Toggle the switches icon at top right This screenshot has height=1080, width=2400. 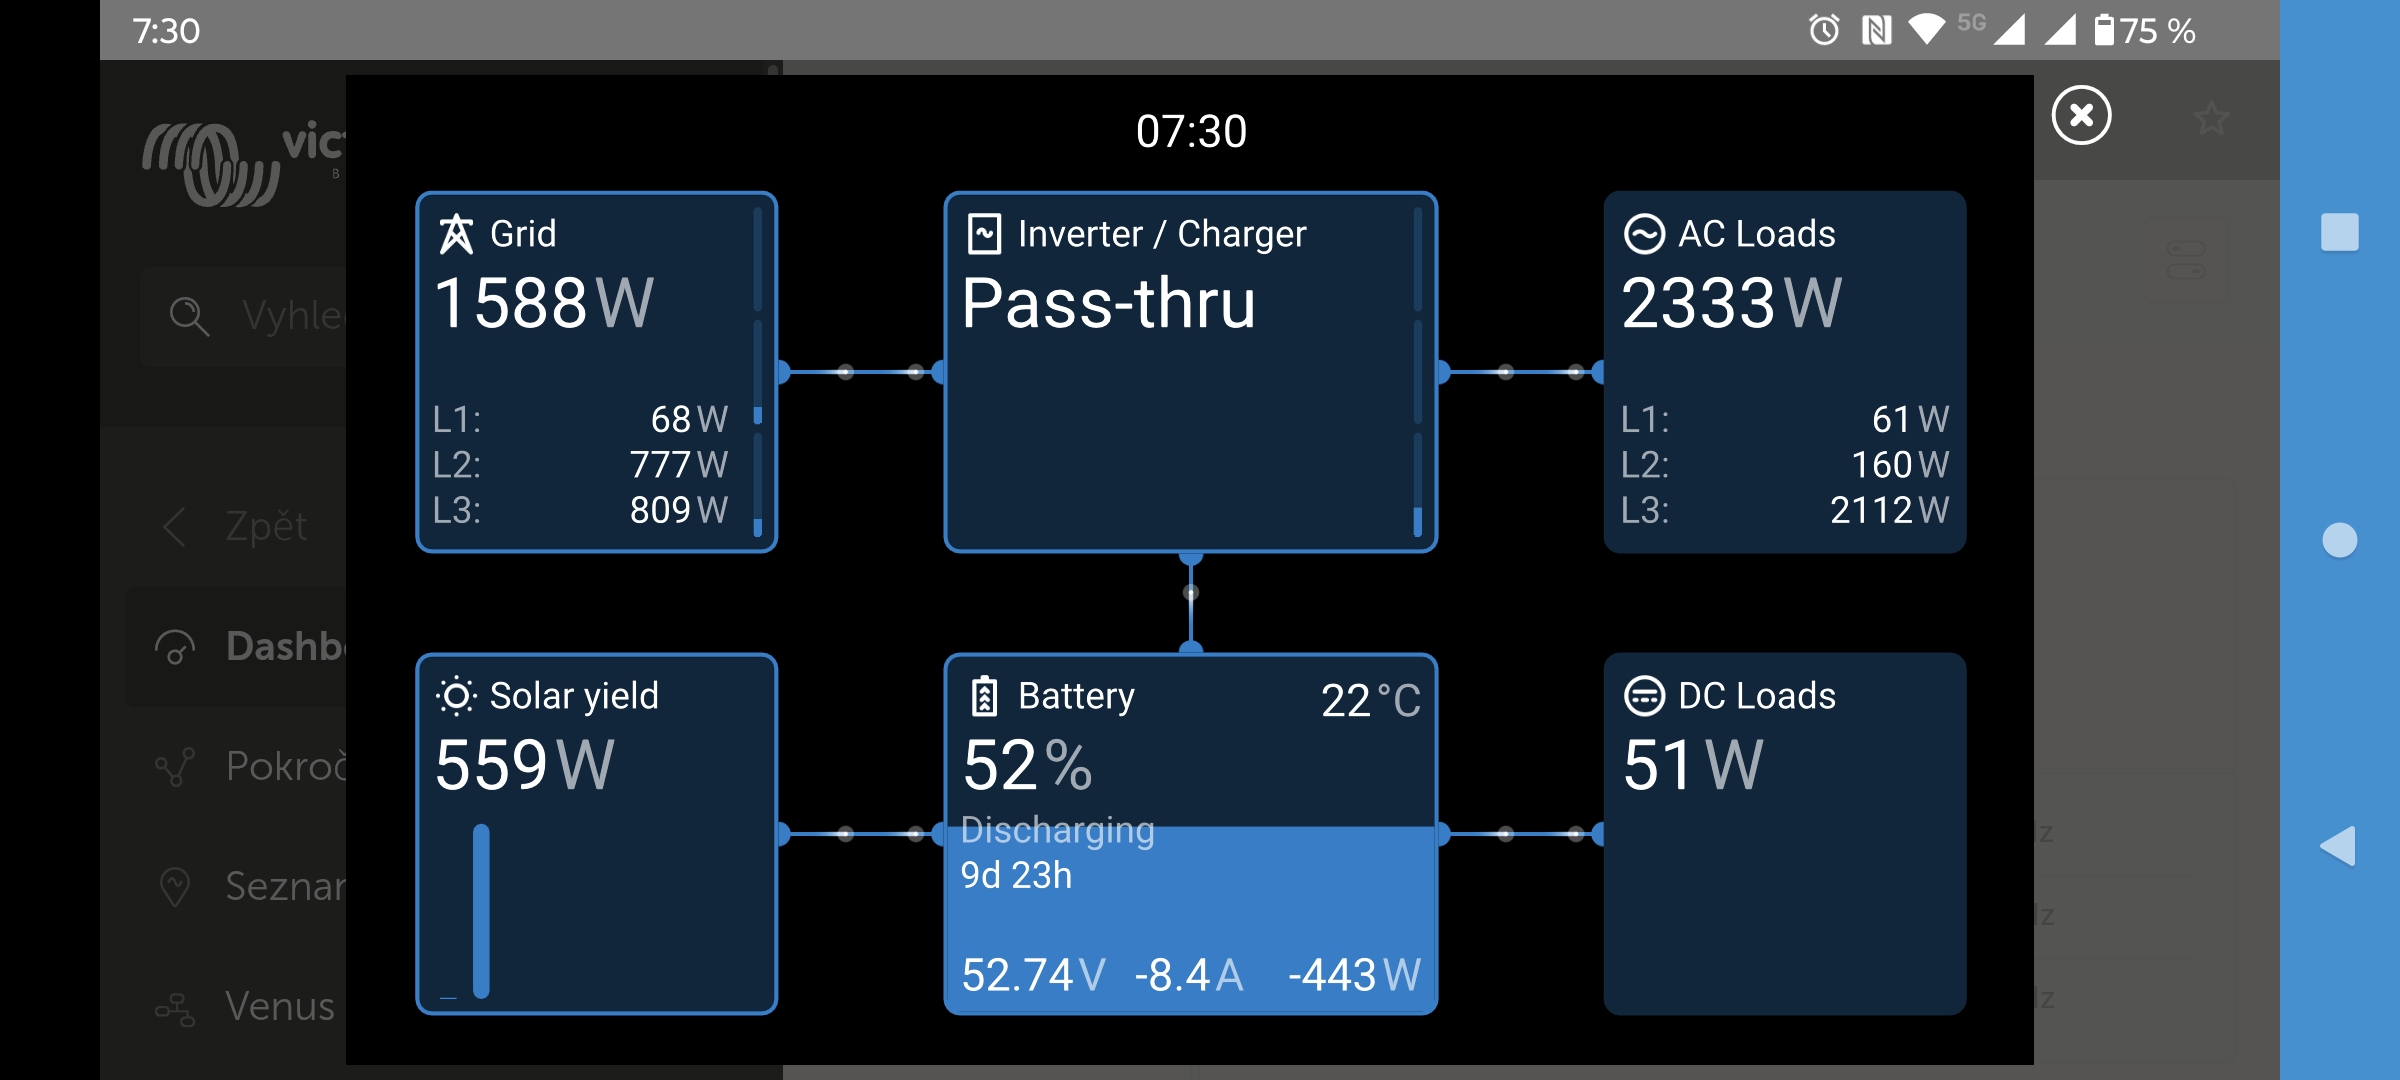pos(2186,260)
